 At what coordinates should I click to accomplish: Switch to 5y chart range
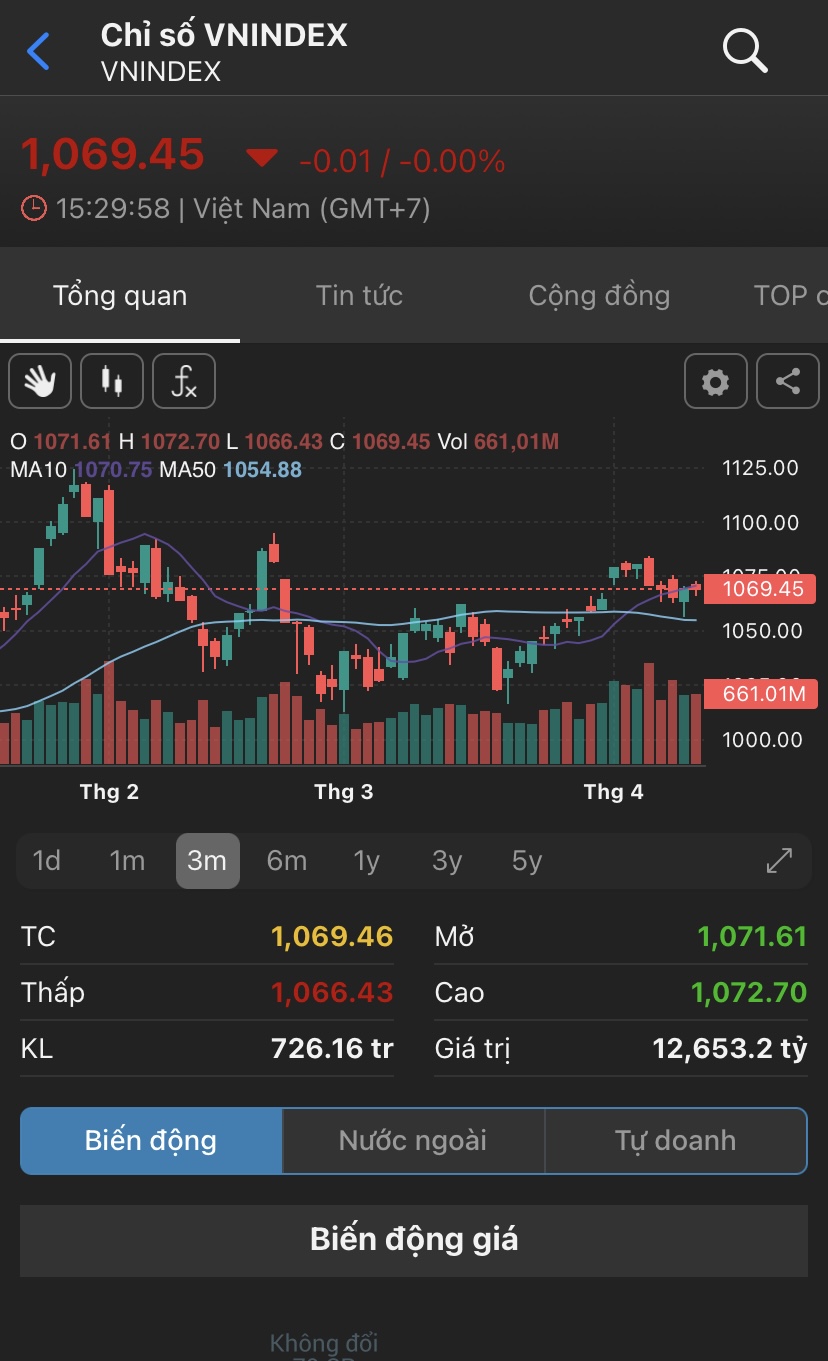point(527,861)
